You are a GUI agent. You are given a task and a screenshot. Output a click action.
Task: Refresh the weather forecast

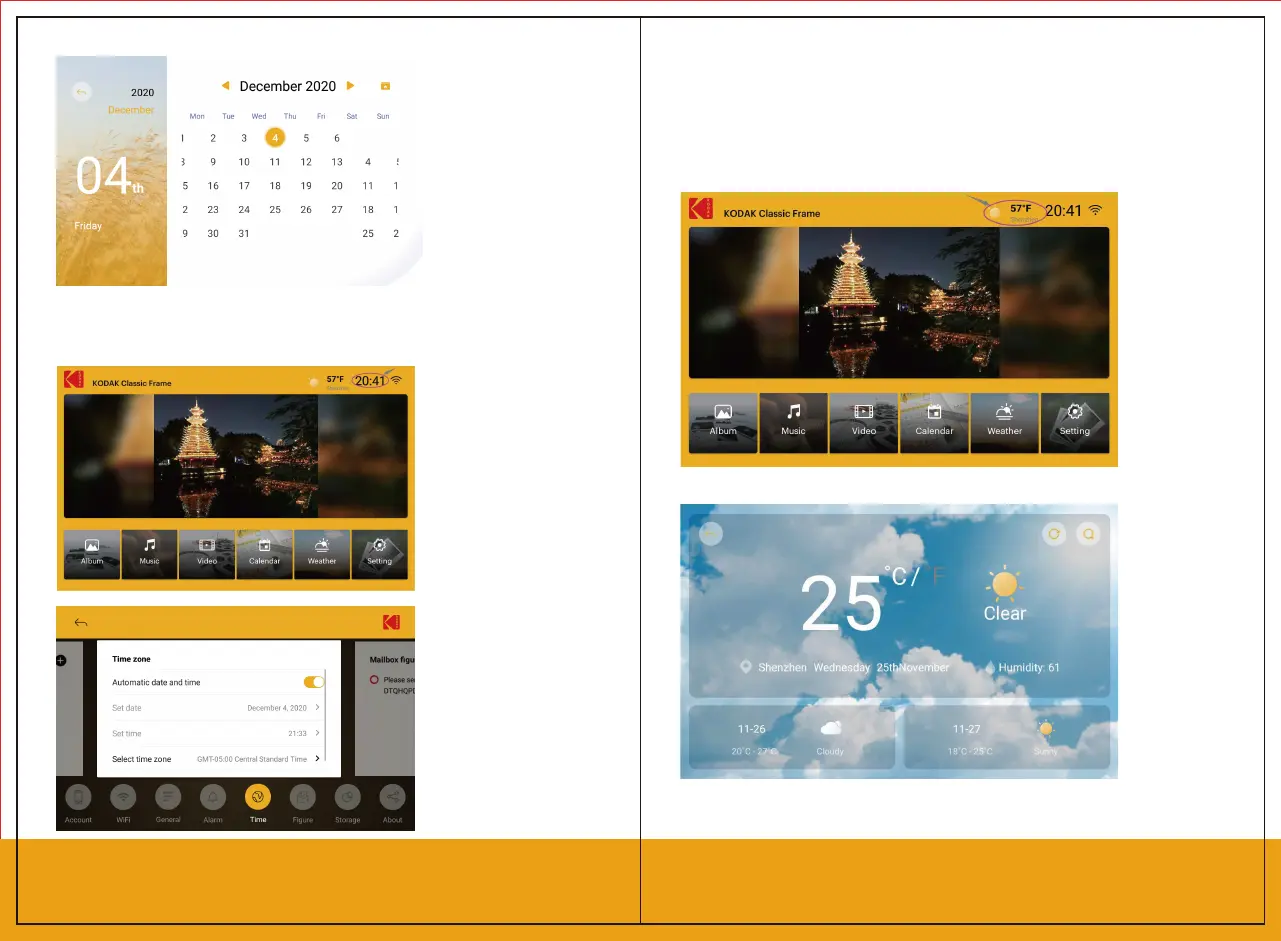[1054, 534]
